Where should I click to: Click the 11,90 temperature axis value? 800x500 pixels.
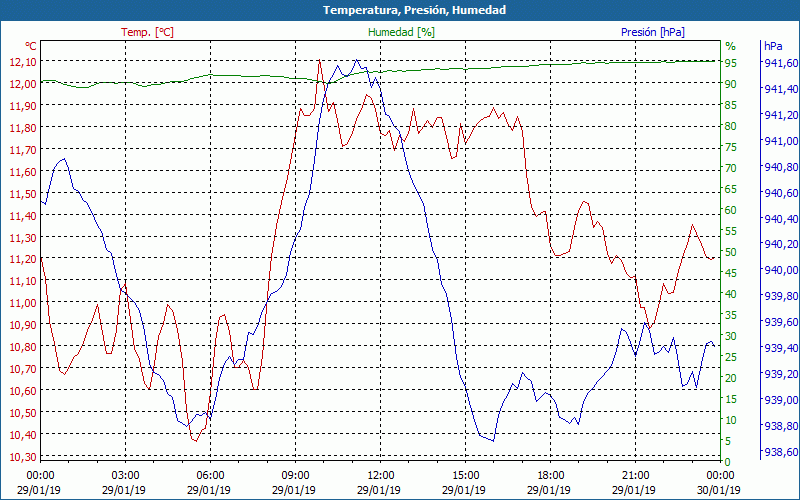click(23, 105)
